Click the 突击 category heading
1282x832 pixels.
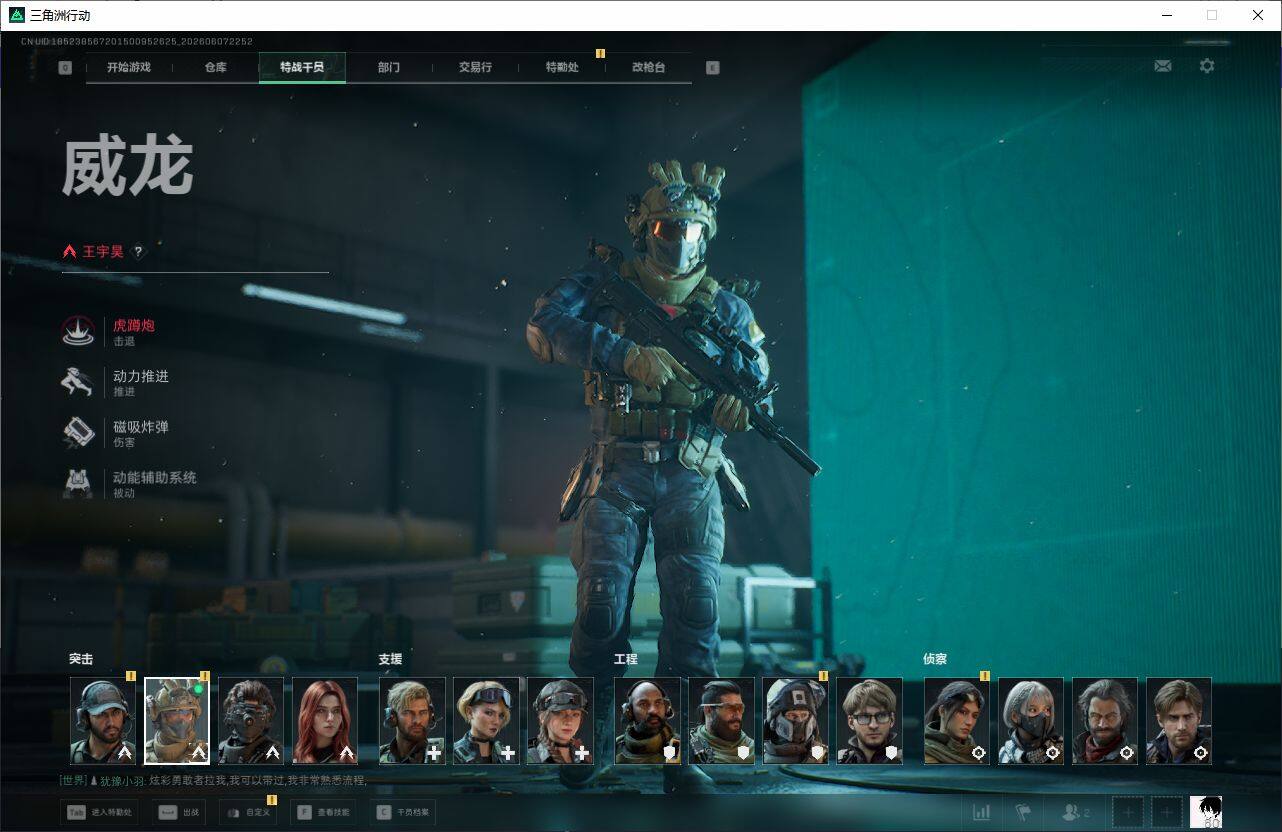coord(81,659)
